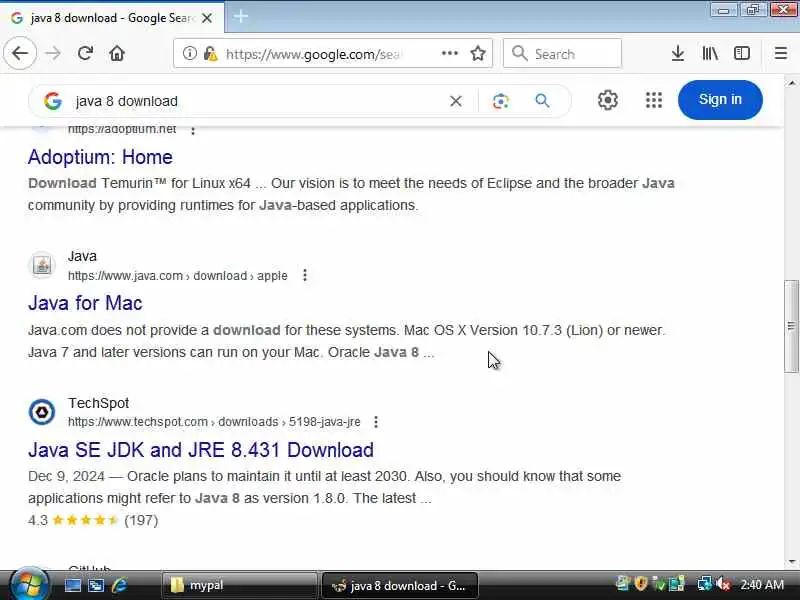This screenshot has height=600, width=800.
Task: Click the 4.3 star rating text
Action: (37, 520)
